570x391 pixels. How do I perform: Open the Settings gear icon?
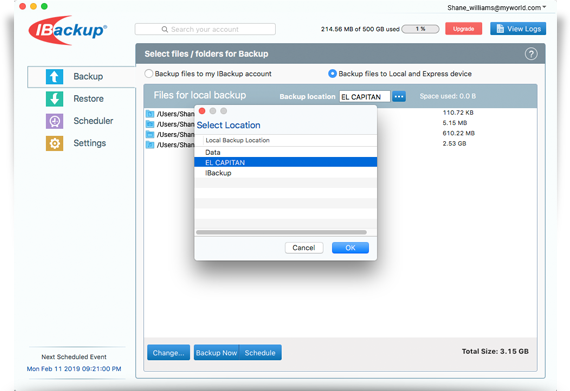click(54, 143)
